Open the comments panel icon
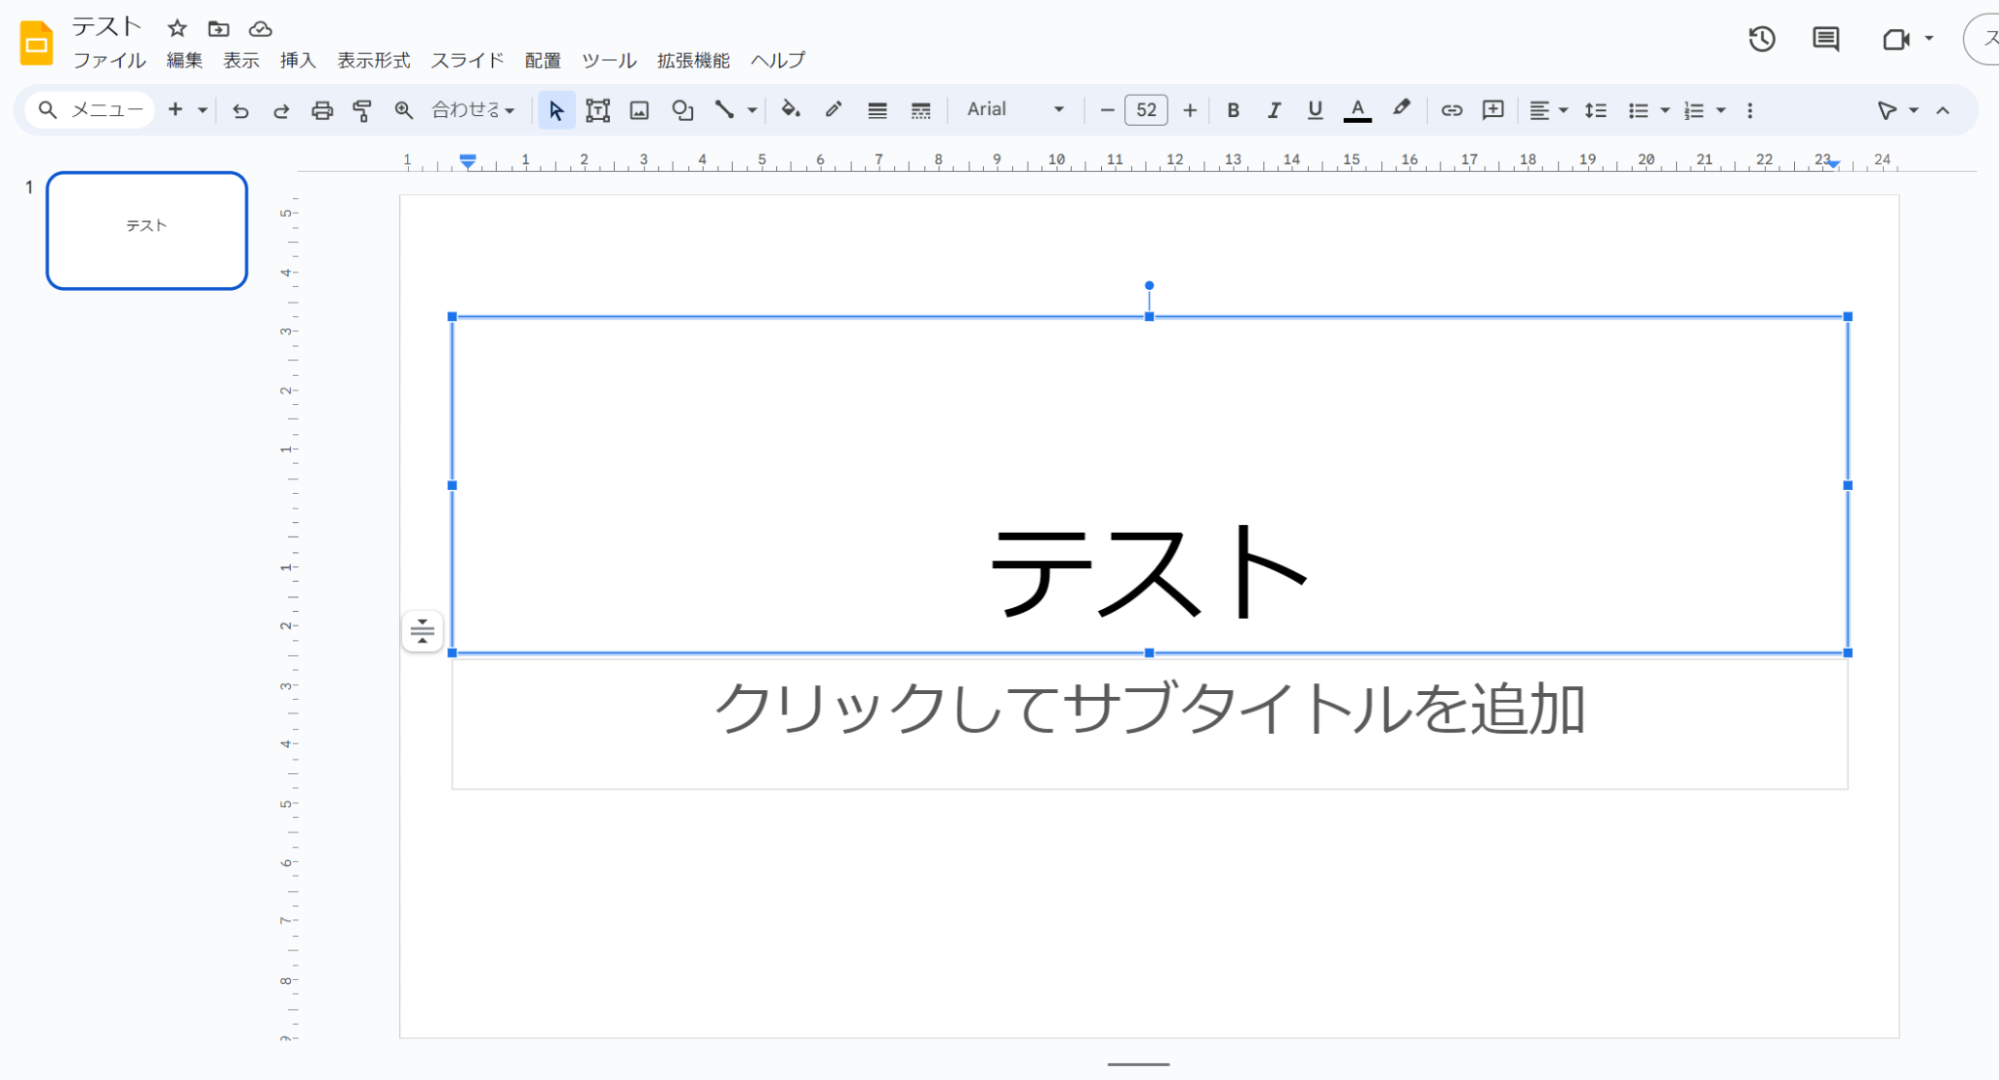Viewport: 1999px width, 1080px height. pos(1825,39)
